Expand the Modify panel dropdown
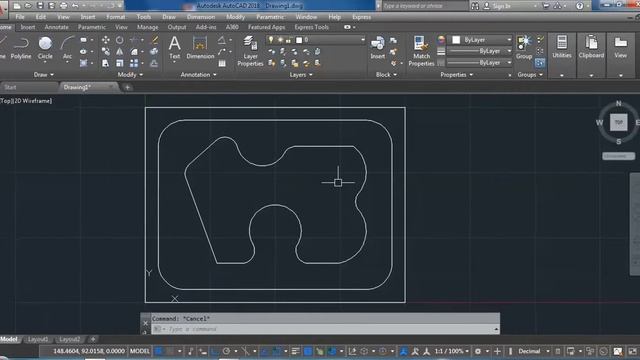Viewport: 640px width, 360px height. pos(130,75)
